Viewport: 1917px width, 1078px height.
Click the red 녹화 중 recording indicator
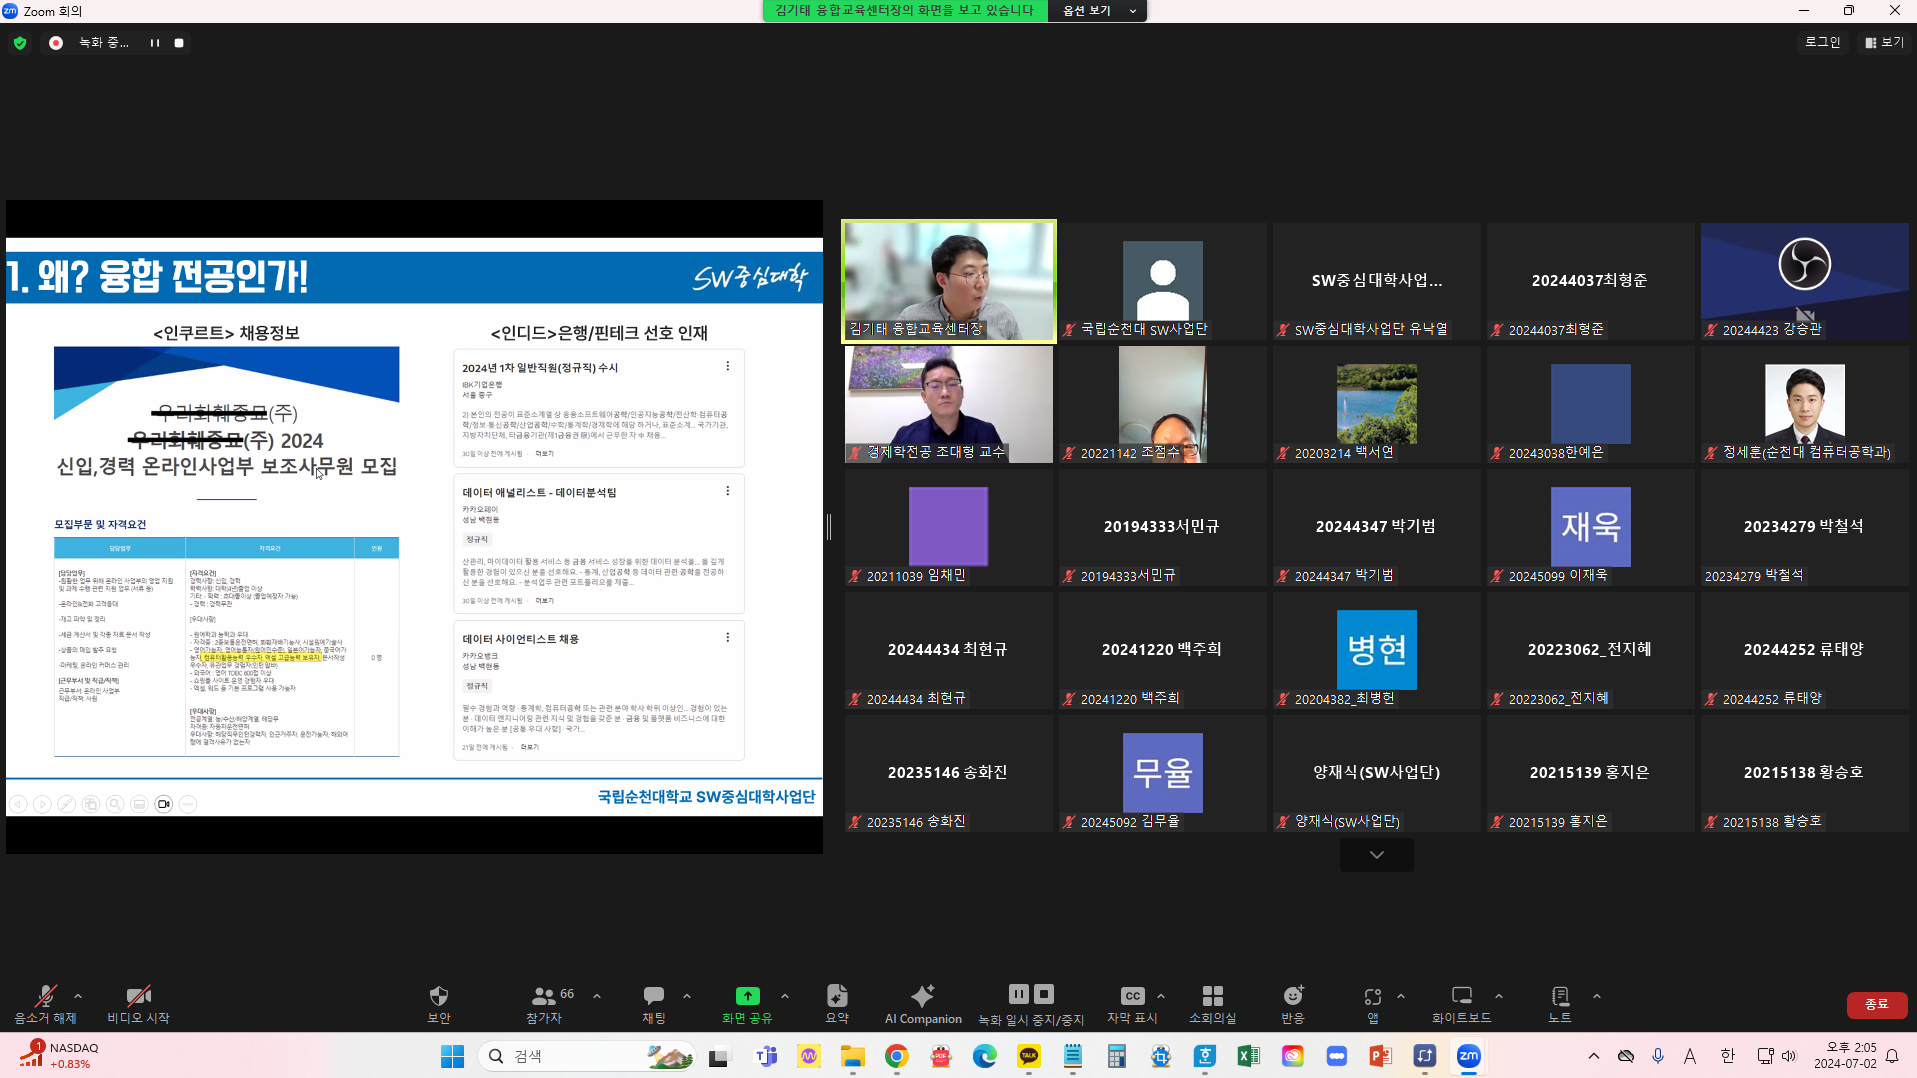click(x=56, y=43)
